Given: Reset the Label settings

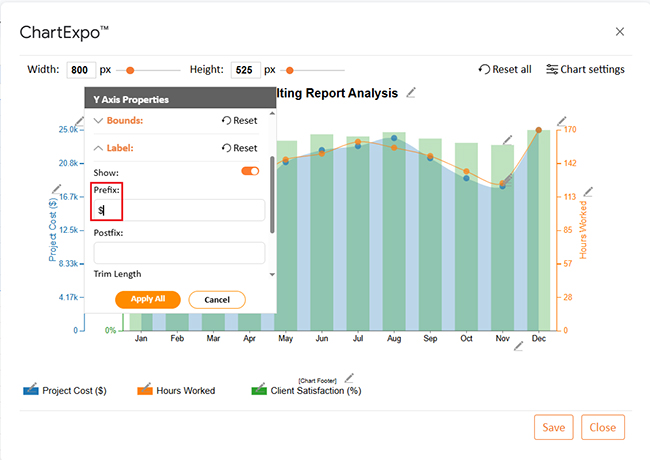Looking at the screenshot, I should pyautogui.click(x=239, y=148).
